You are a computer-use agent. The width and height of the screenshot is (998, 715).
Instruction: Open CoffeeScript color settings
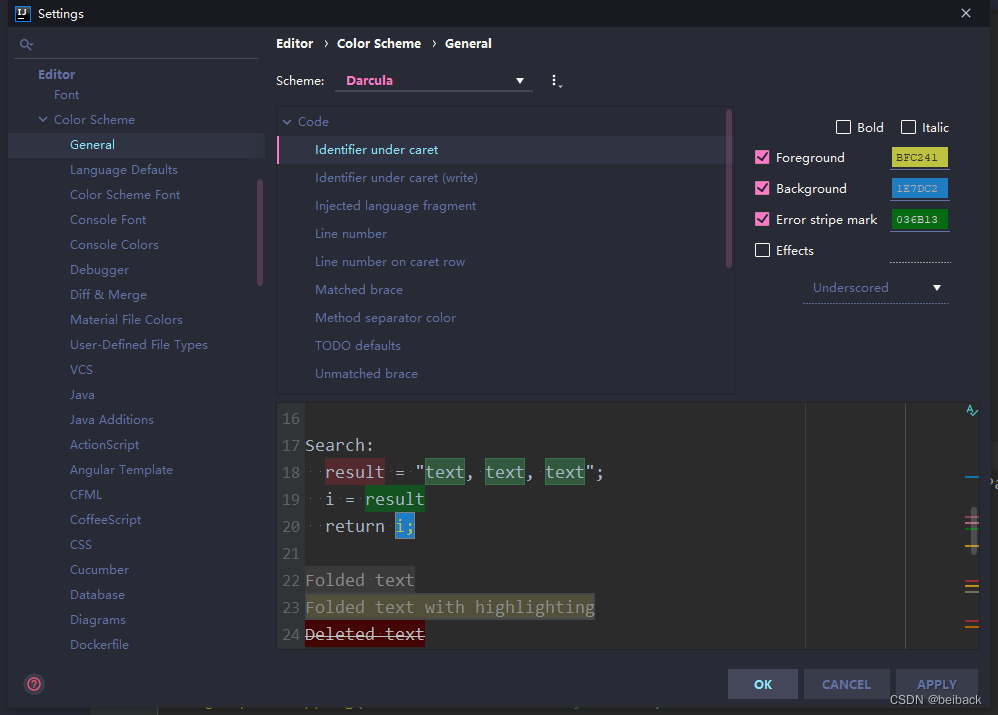point(105,520)
